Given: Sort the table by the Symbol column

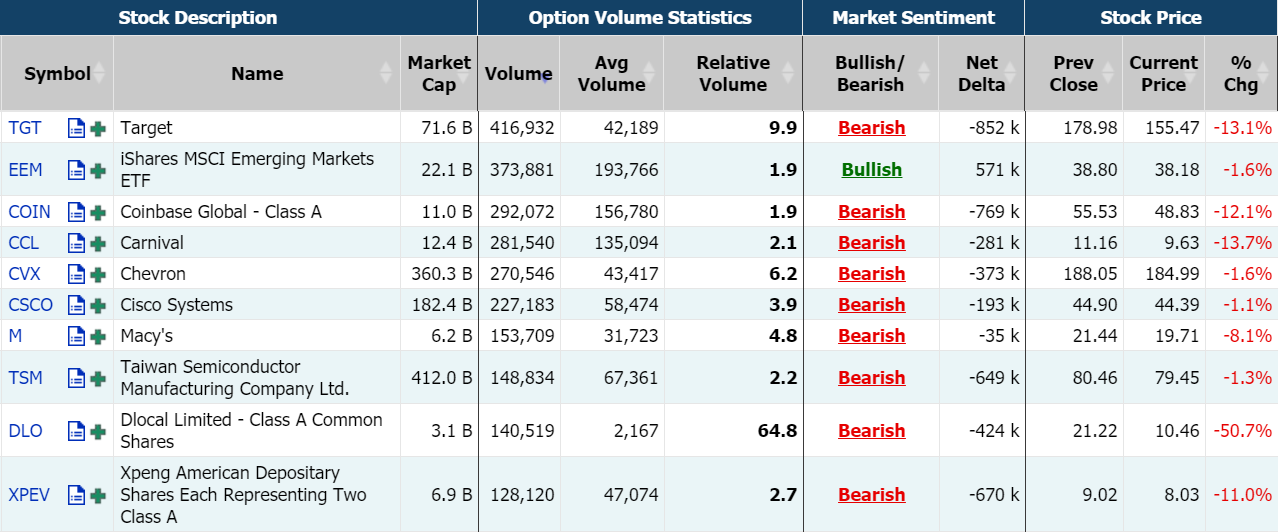Looking at the screenshot, I should point(57,74).
